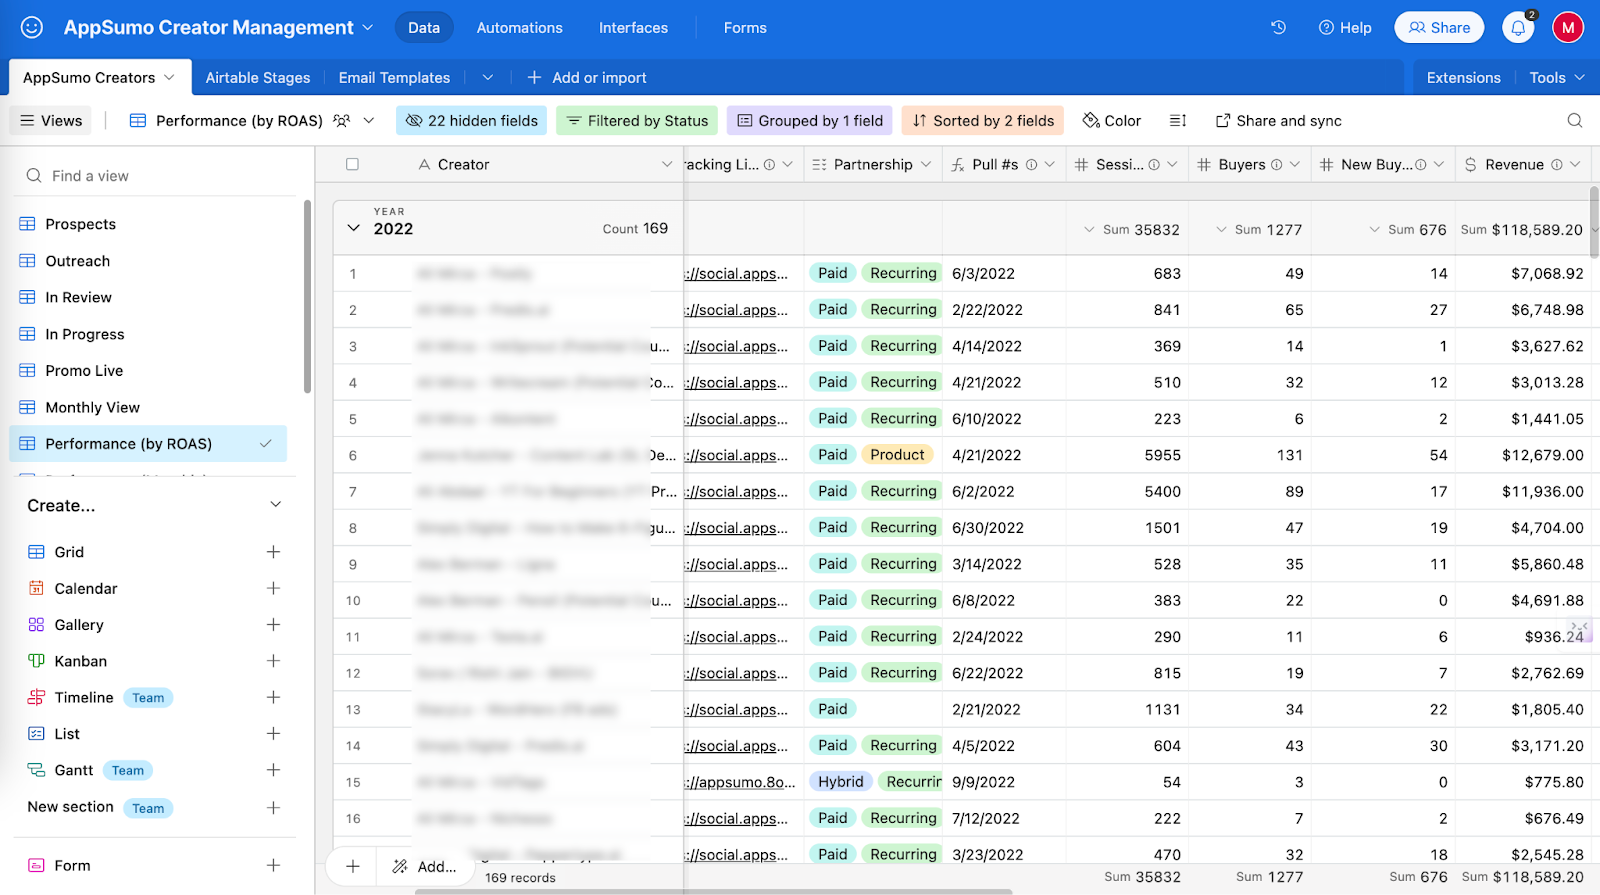Open Creator column dropdown
This screenshot has height=895, width=1600.
pyautogui.click(x=667, y=165)
